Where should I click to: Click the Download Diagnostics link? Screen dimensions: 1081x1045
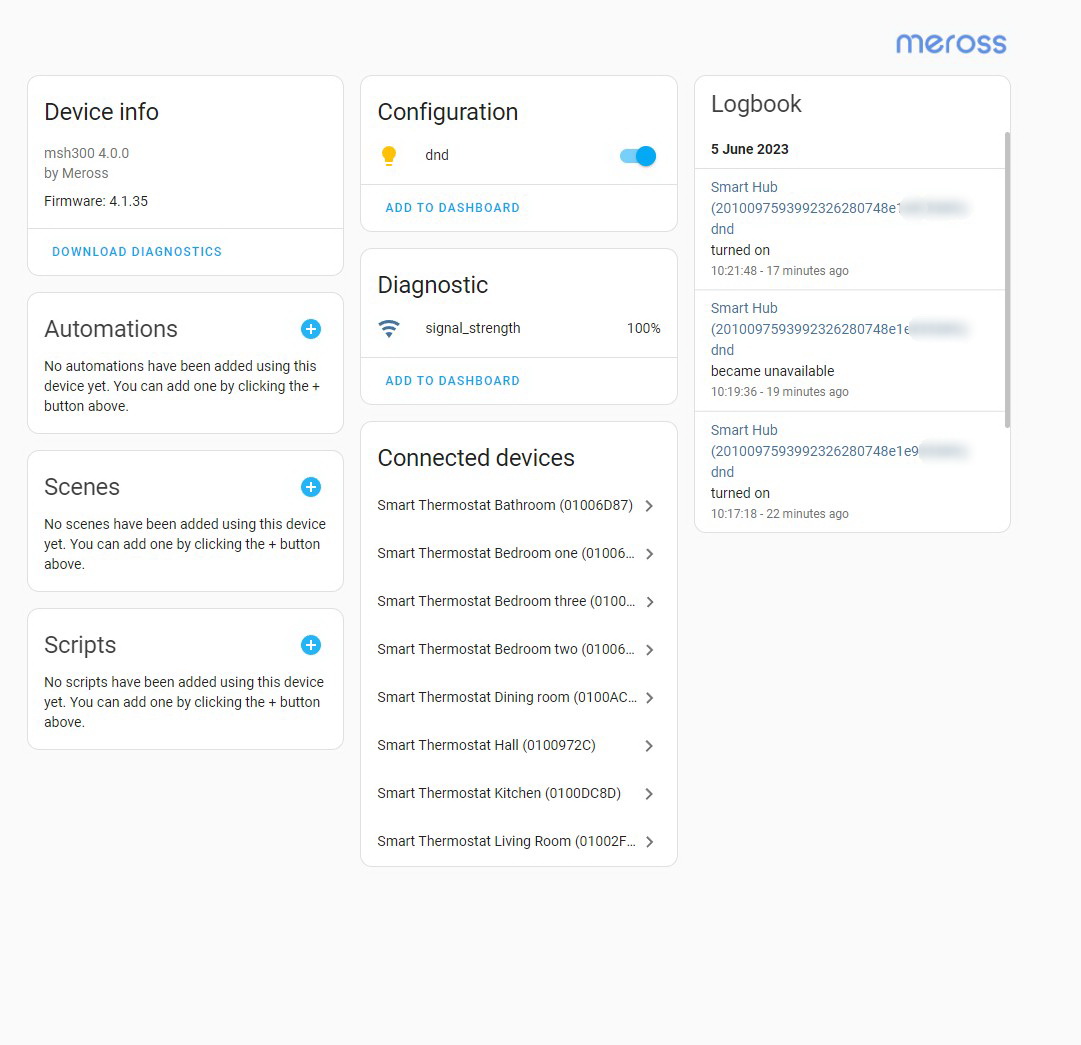[x=137, y=251]
